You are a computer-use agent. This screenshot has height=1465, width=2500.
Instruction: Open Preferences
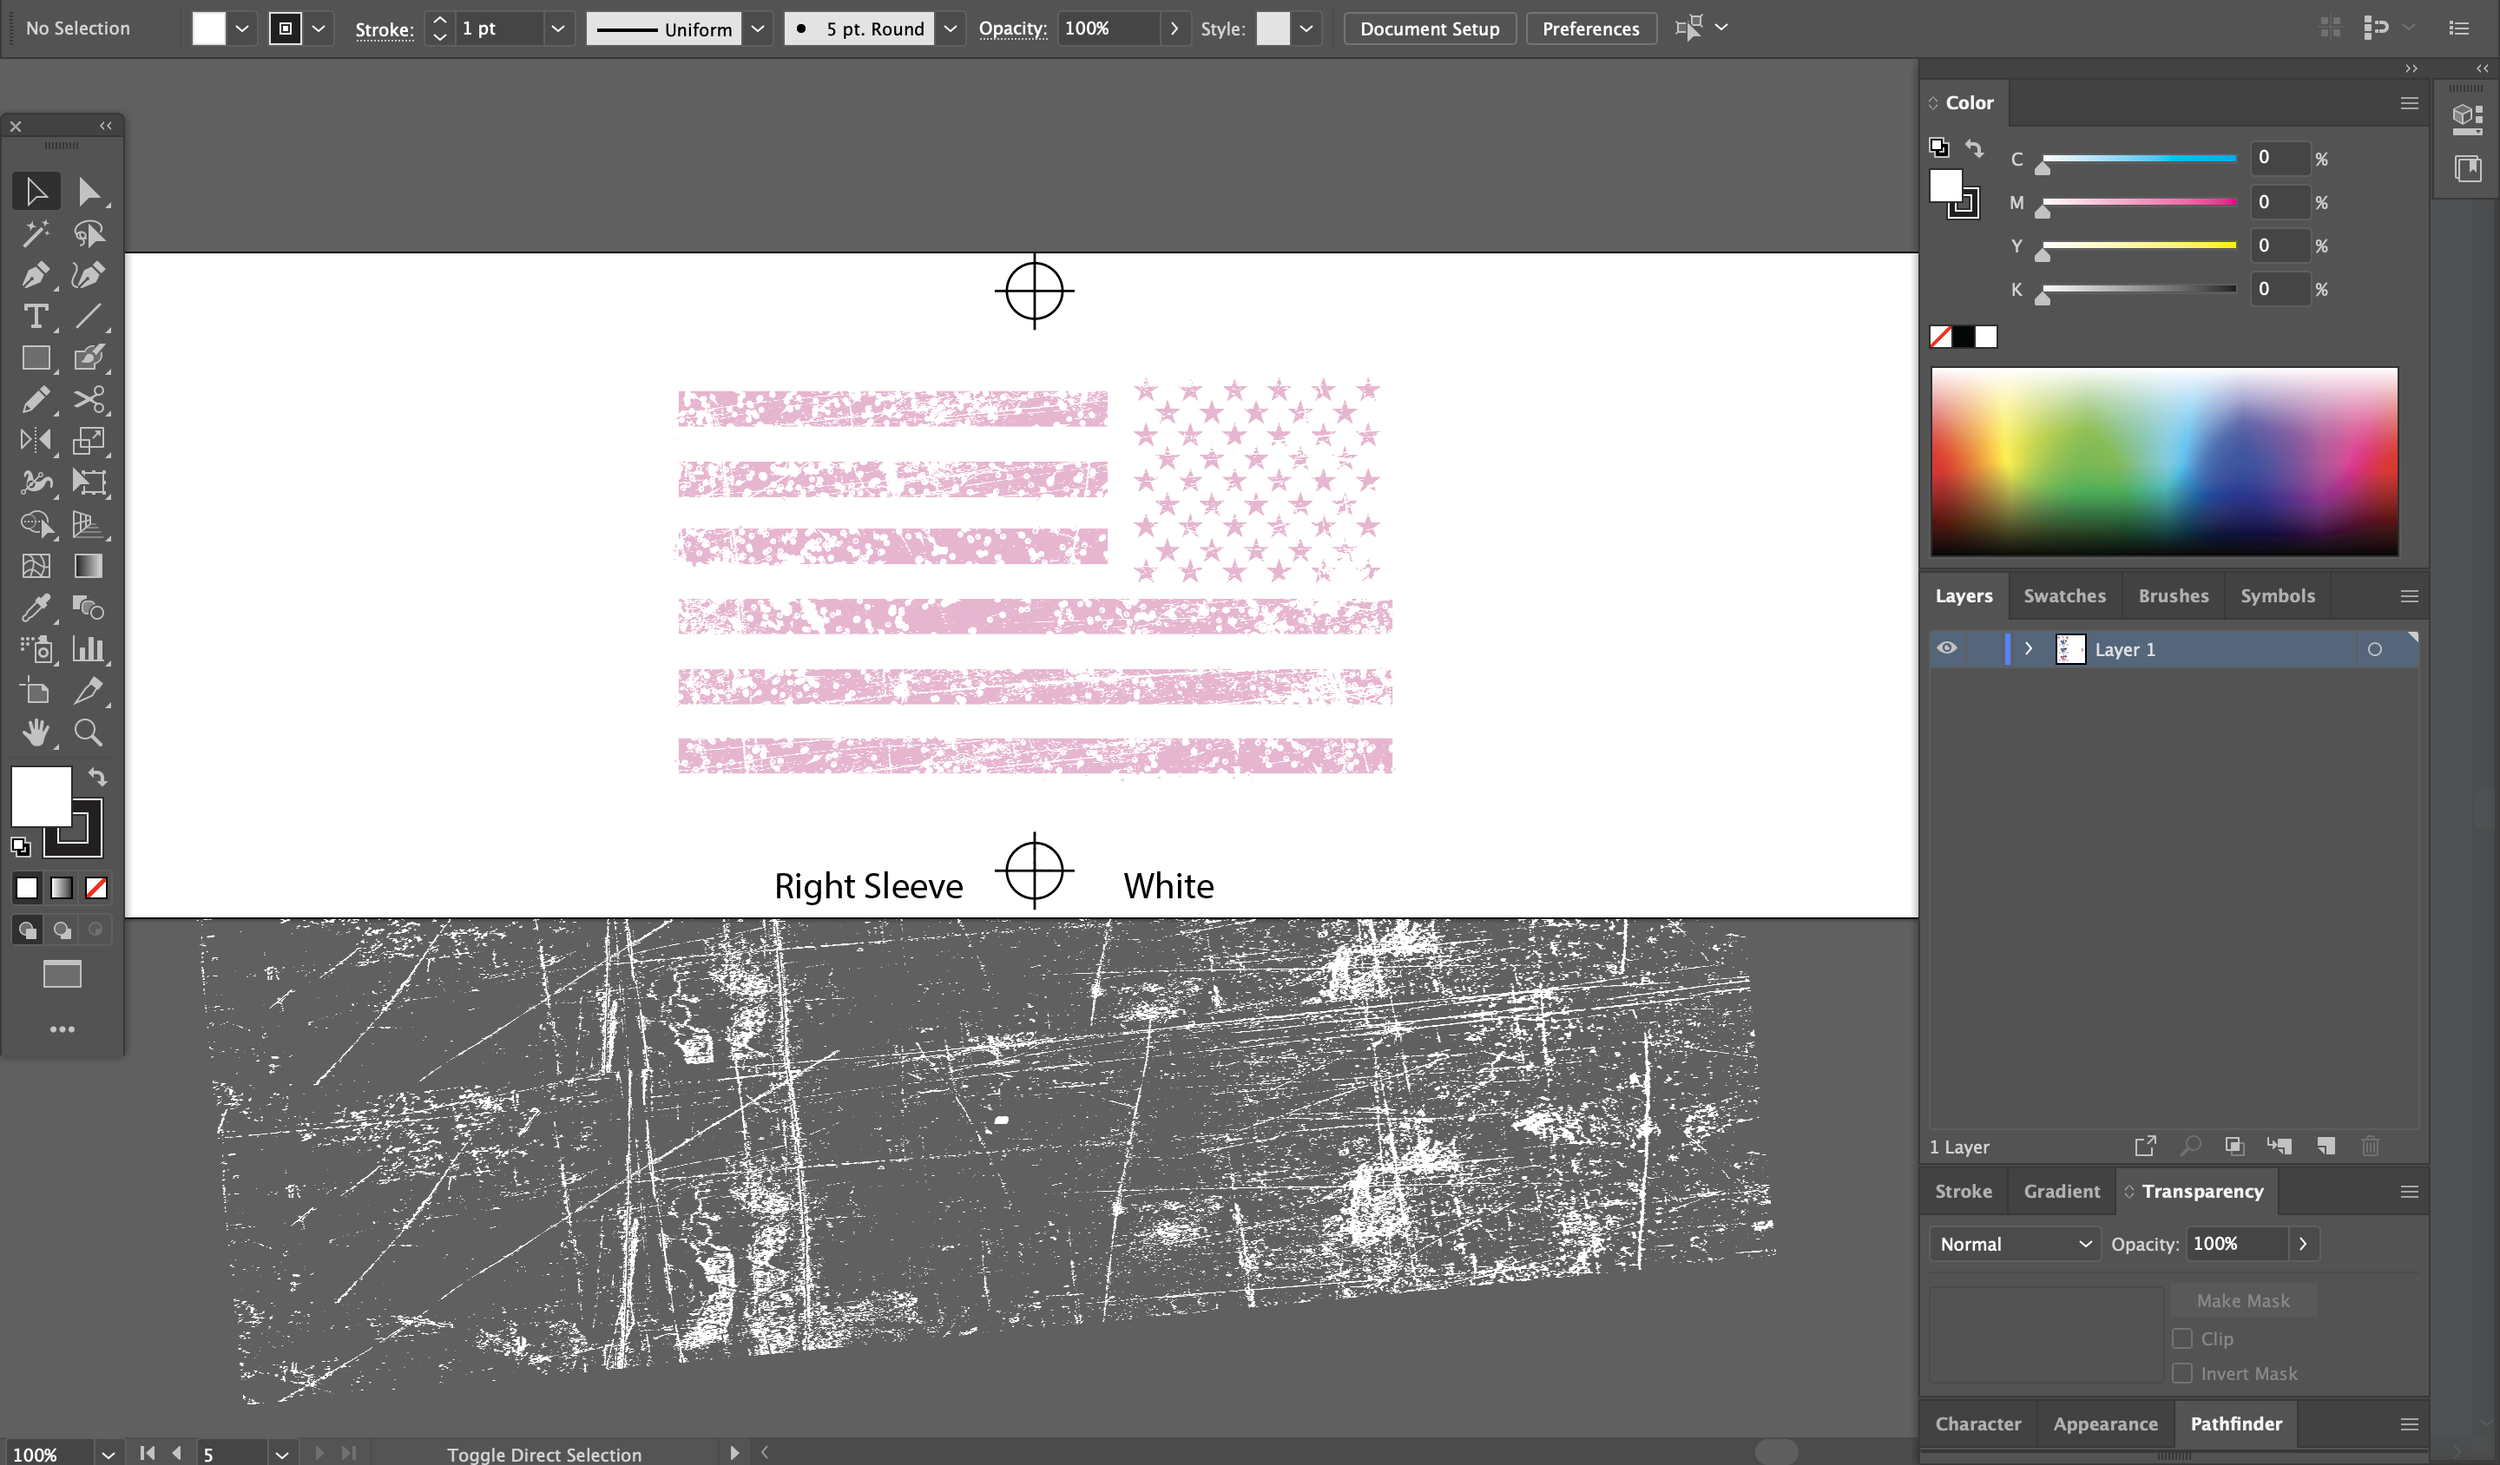point(1590,28)
